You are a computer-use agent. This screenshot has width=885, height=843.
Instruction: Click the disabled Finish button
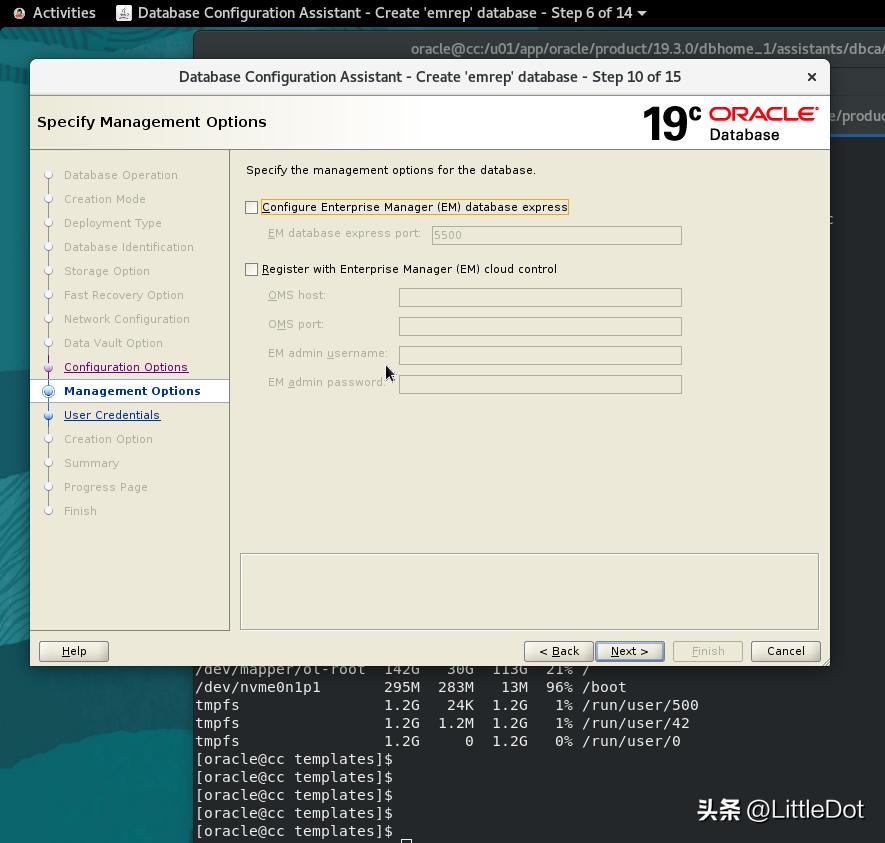coord(708,651)
